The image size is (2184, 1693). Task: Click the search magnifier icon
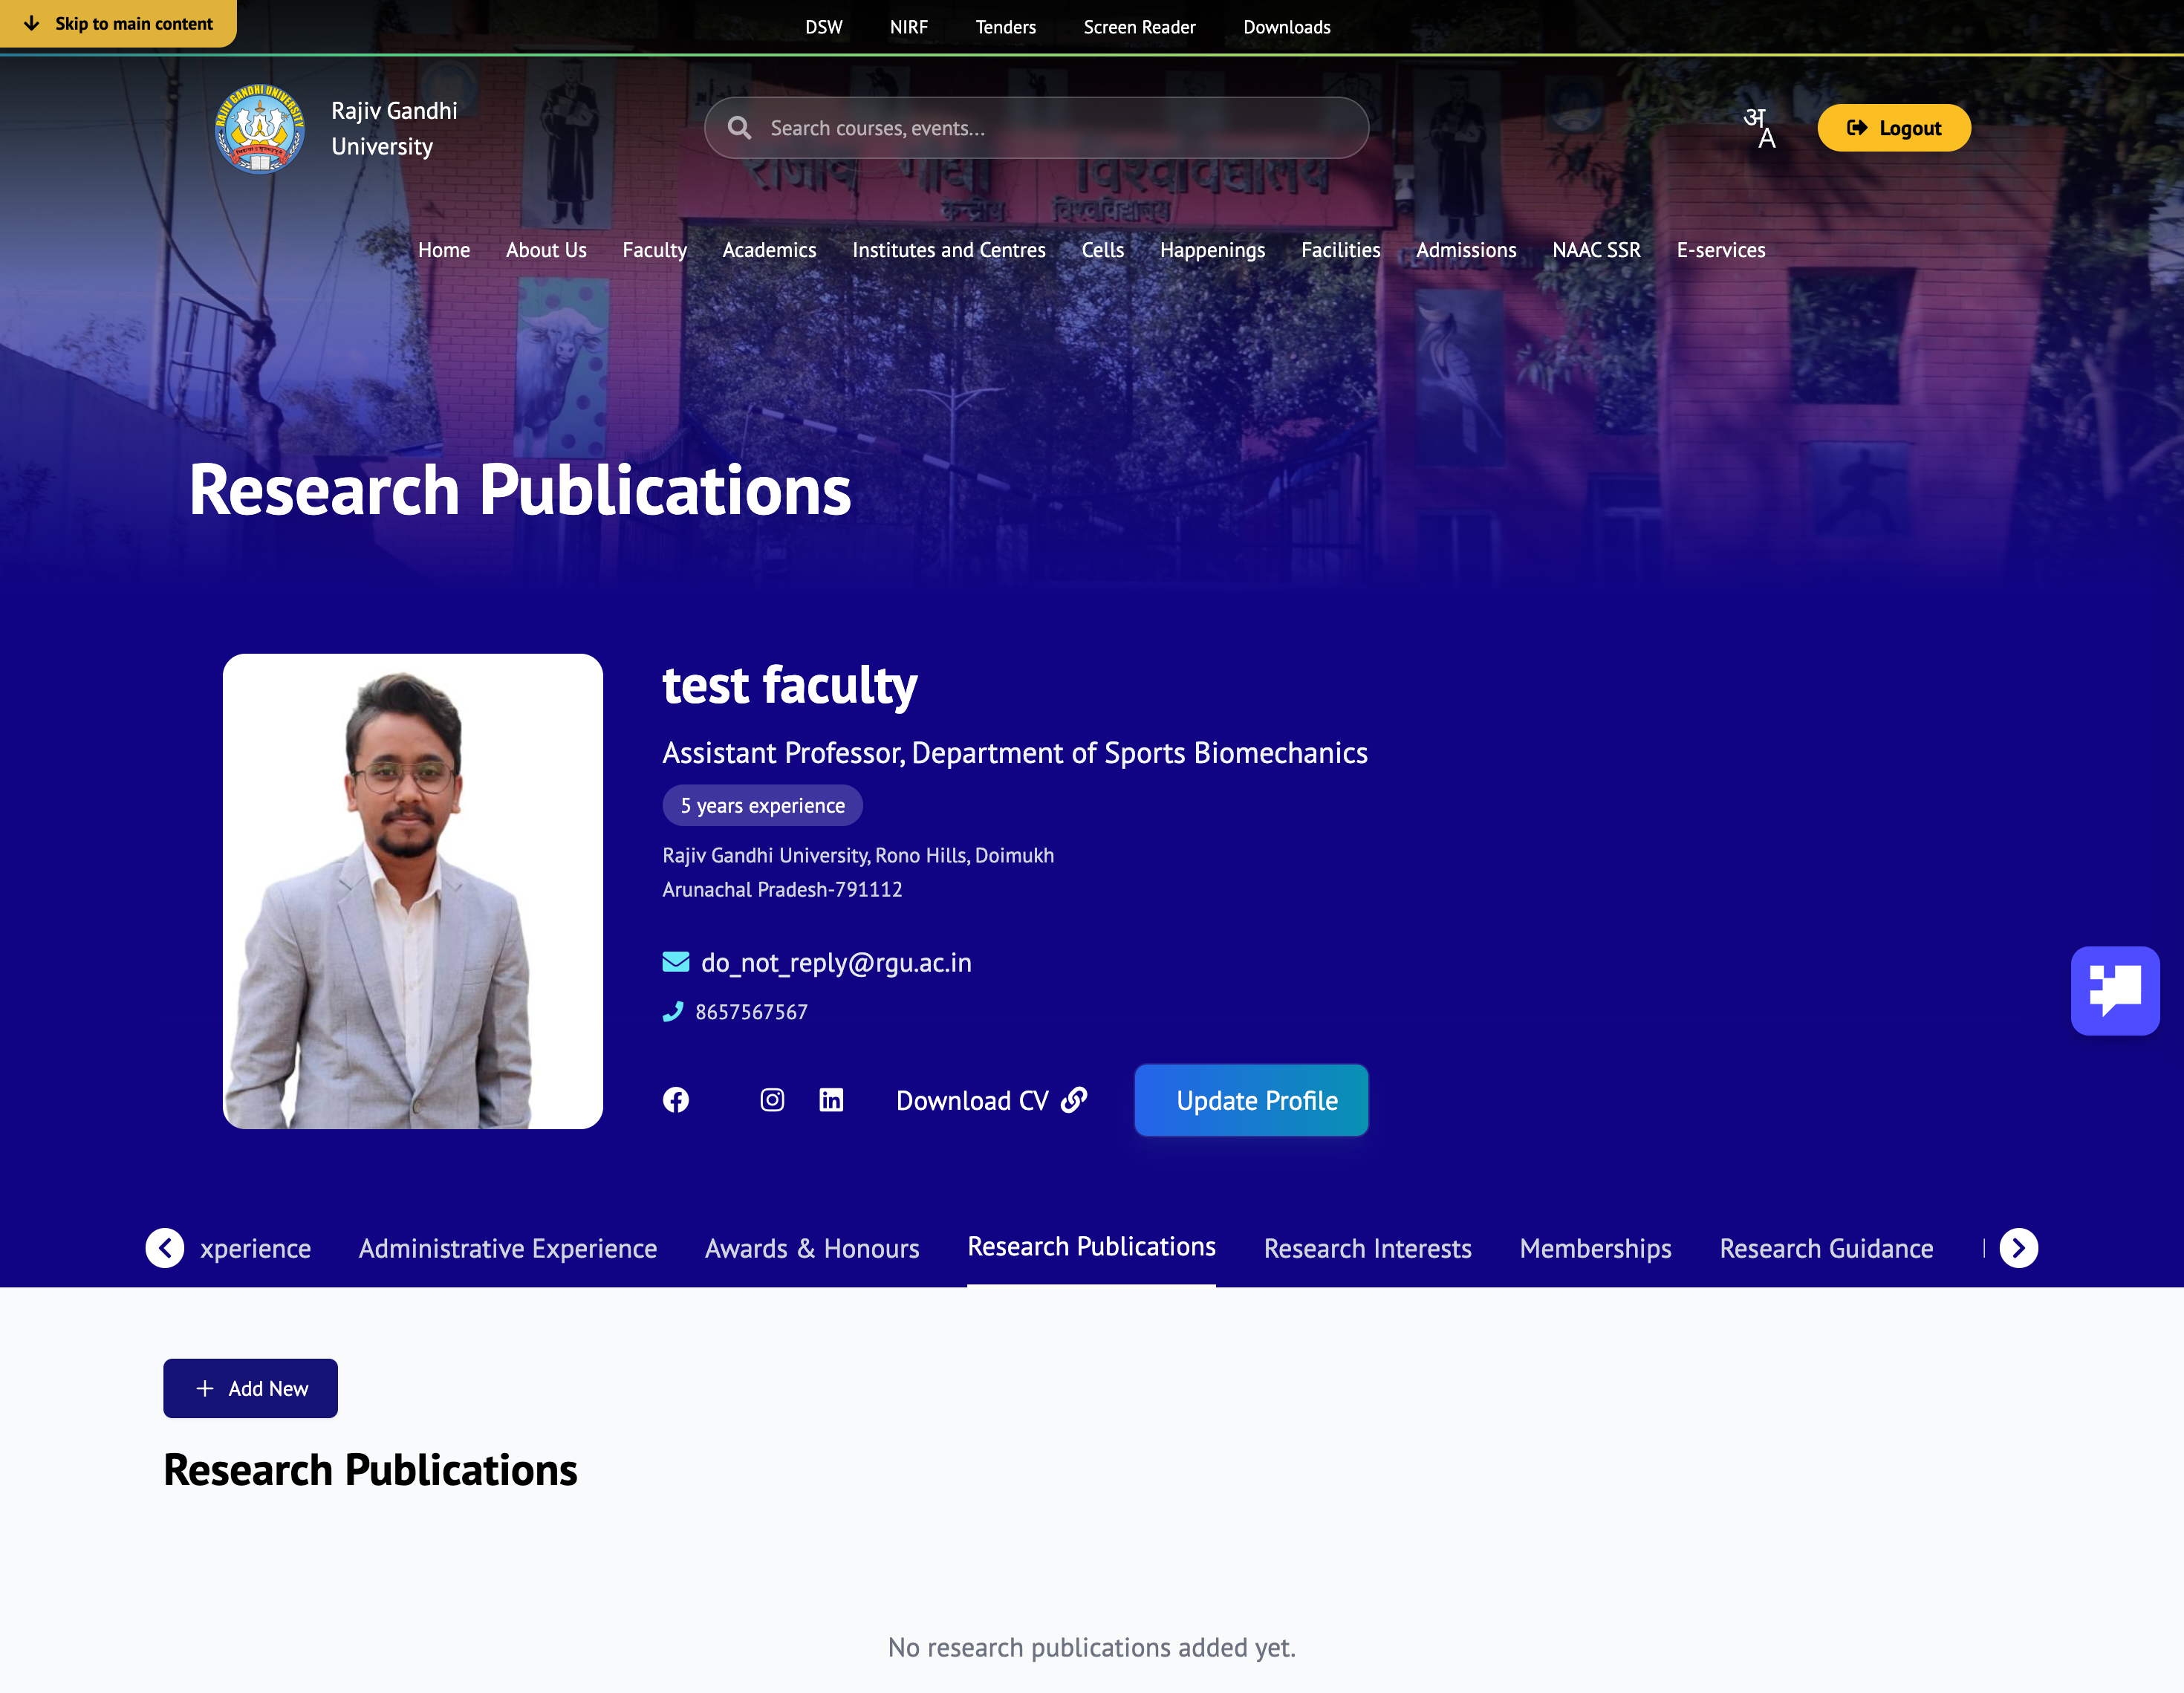tap(740, 127)
